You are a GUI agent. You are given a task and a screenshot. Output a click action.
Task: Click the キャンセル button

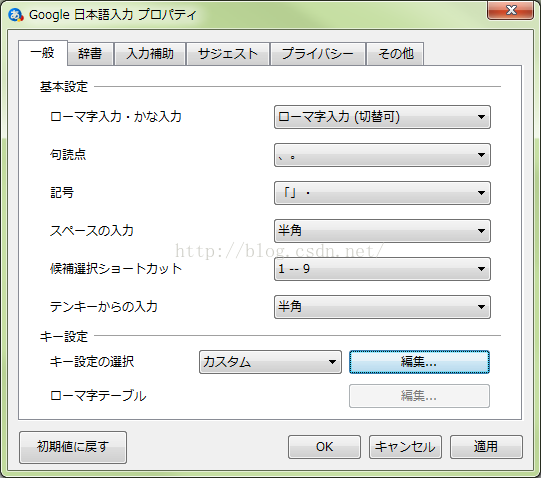pos(405,447)
